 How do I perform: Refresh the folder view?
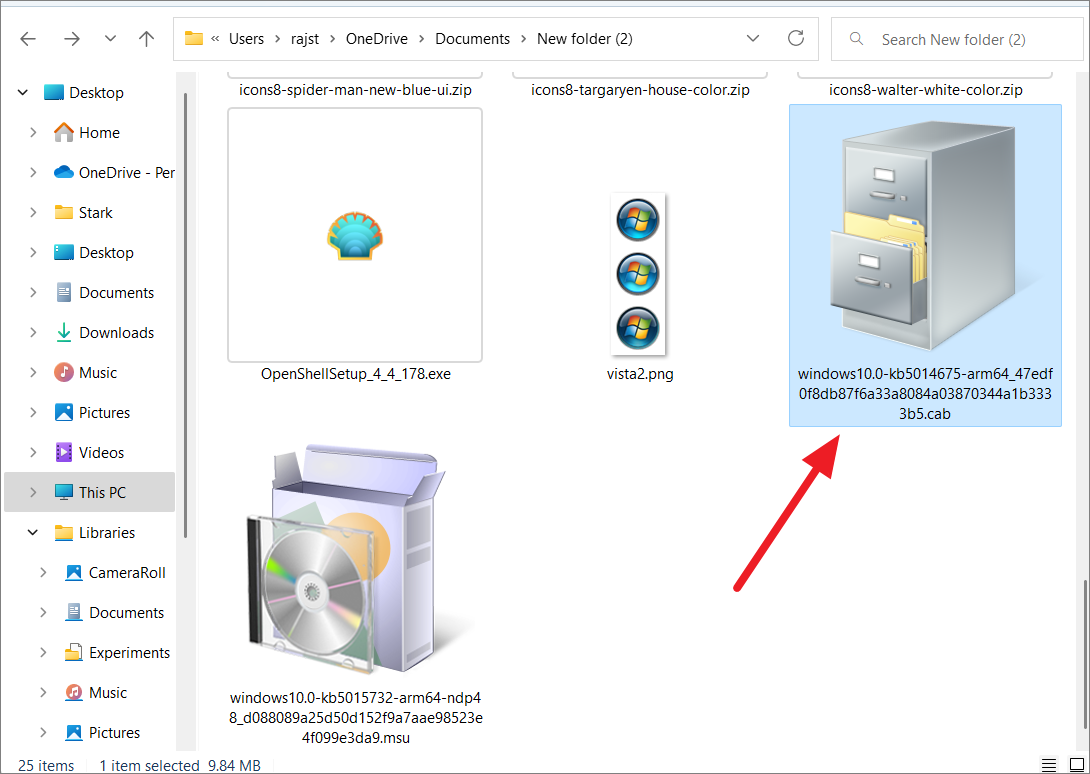tap(796, 38)
